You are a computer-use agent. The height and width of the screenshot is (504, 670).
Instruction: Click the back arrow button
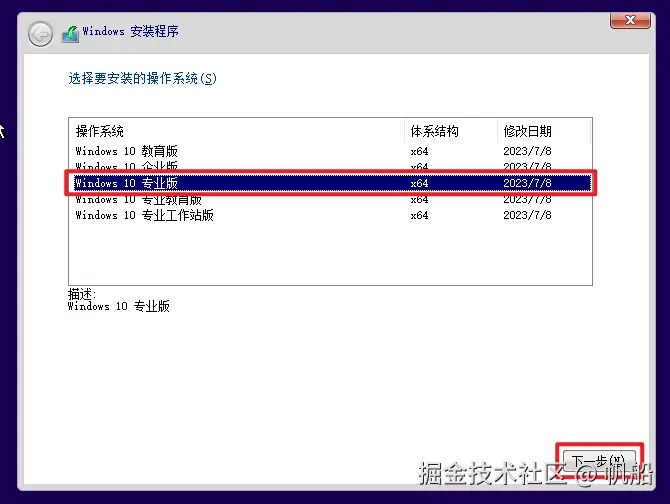[40, 34]
